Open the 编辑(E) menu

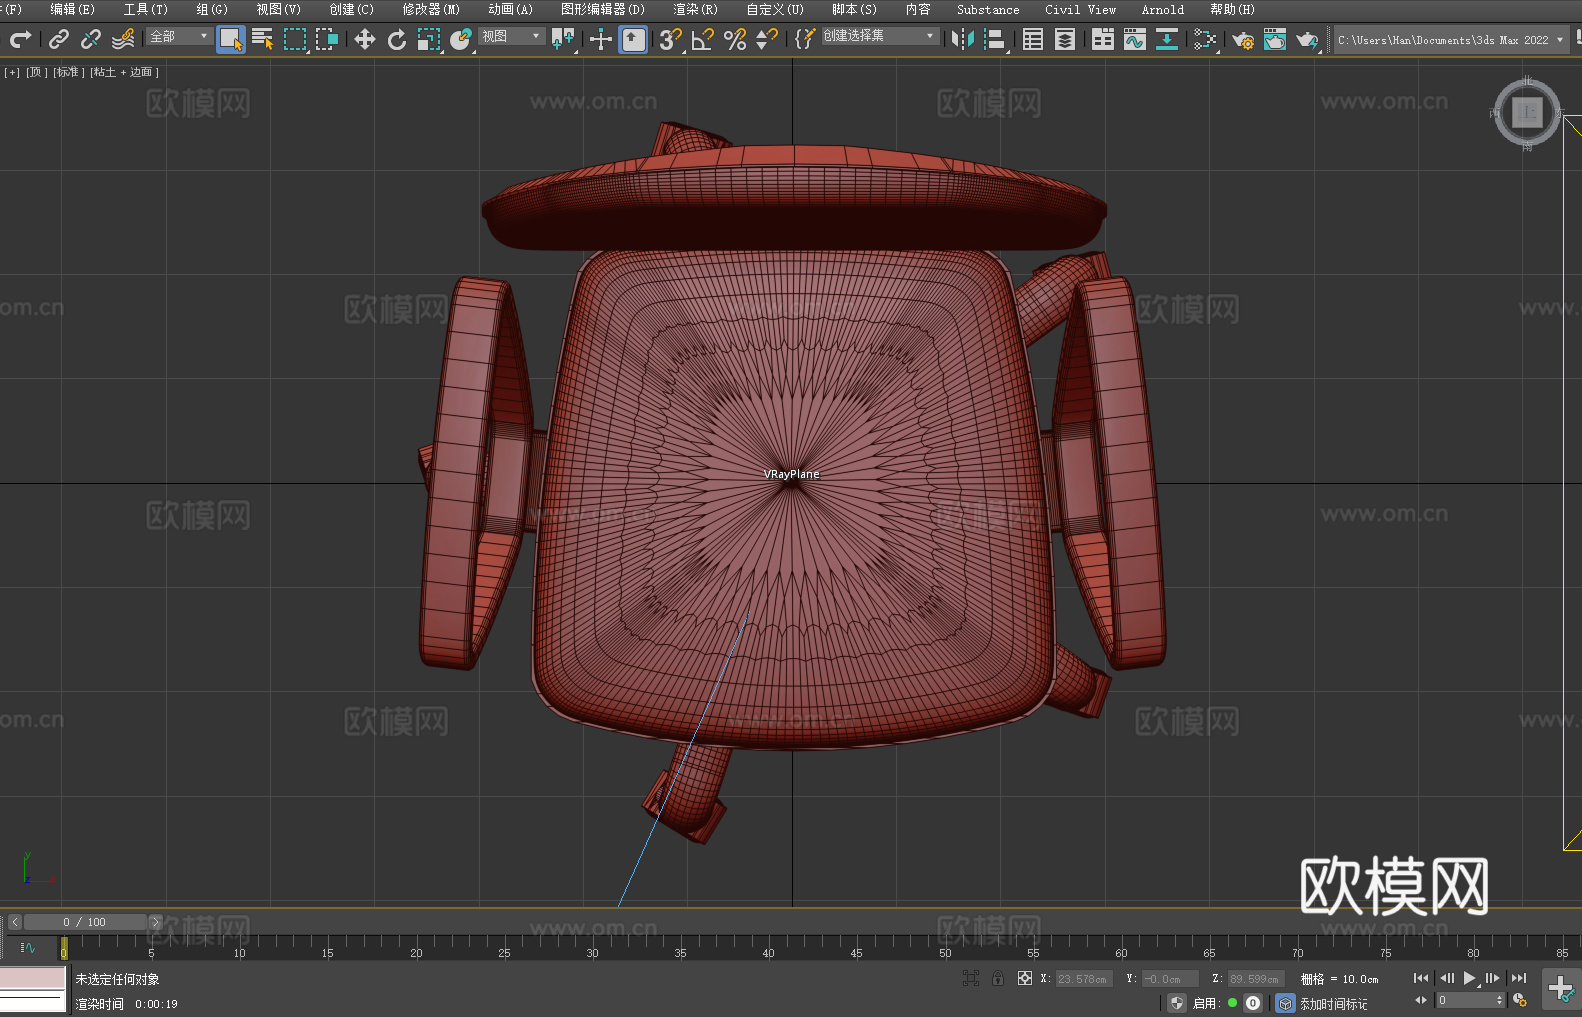coord(72,9)
